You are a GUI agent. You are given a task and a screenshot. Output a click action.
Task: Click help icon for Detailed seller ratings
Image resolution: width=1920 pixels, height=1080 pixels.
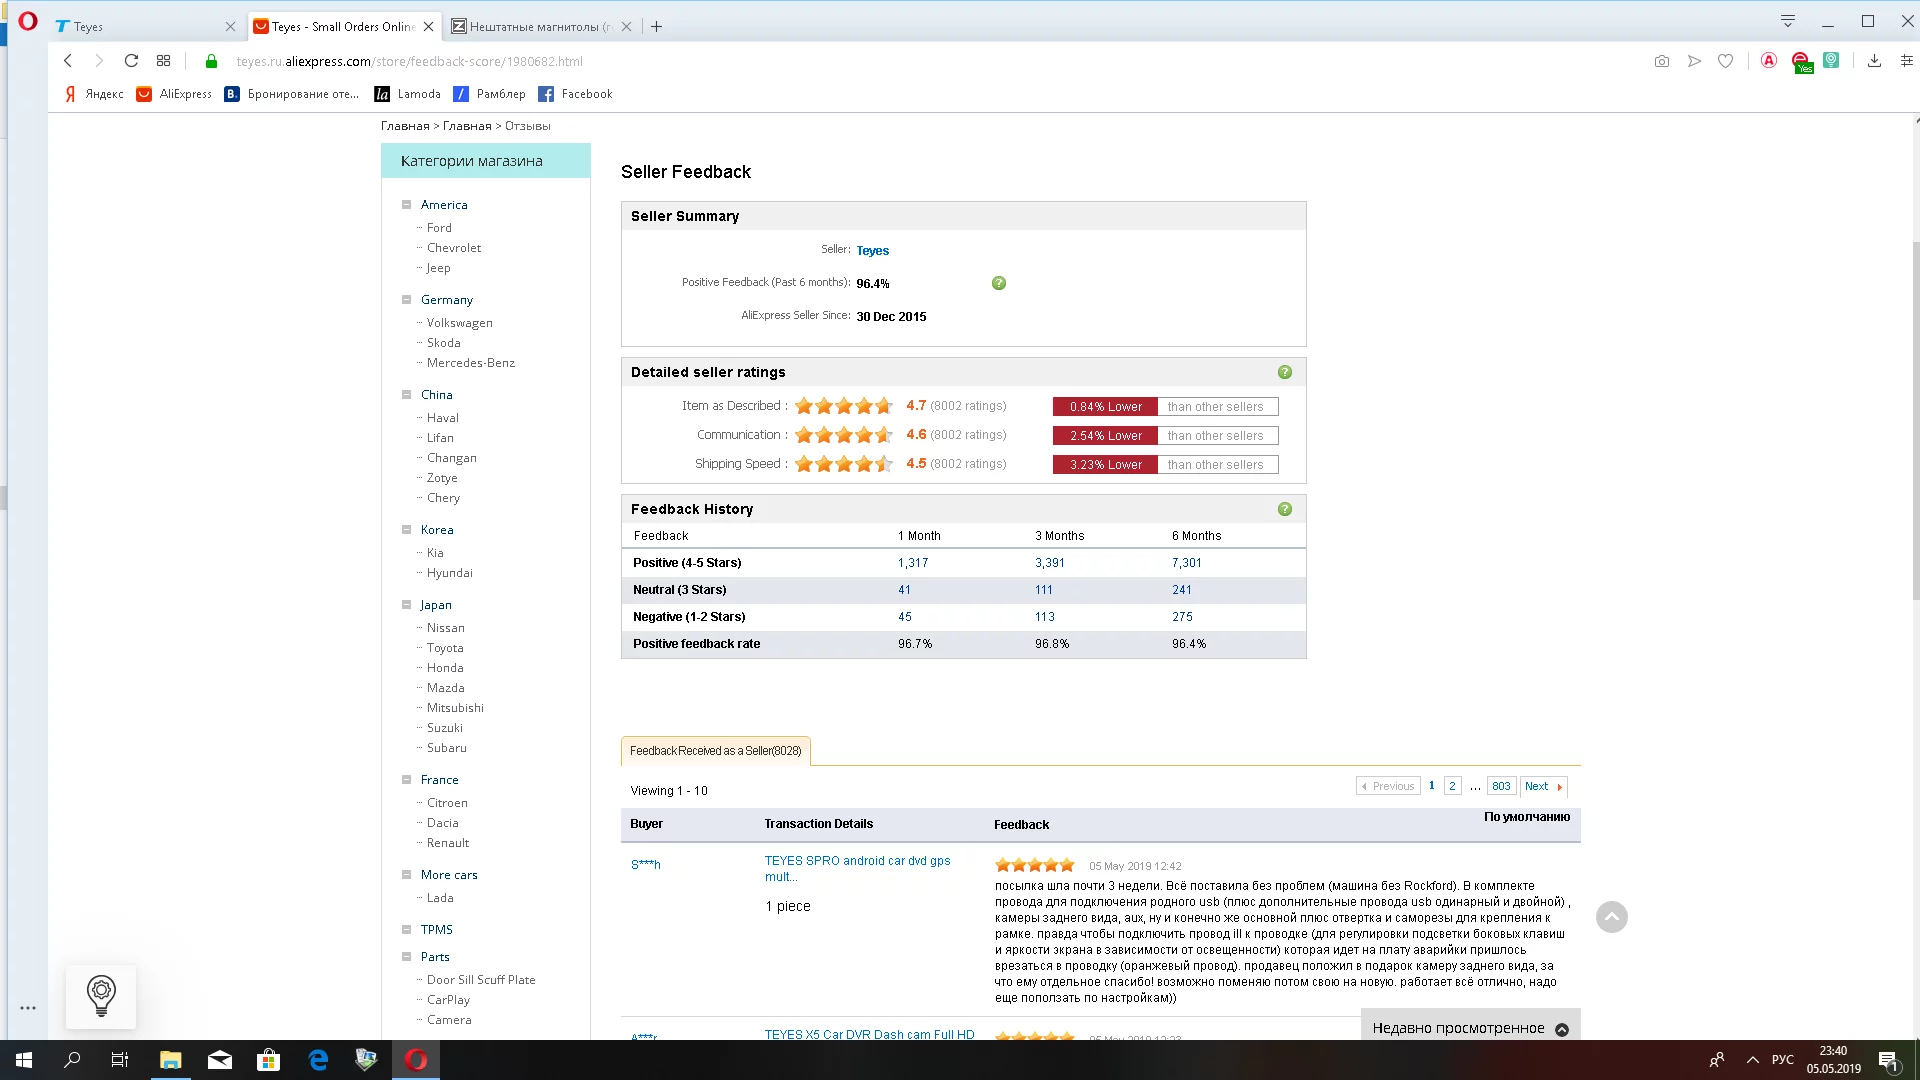(1285, 372)
